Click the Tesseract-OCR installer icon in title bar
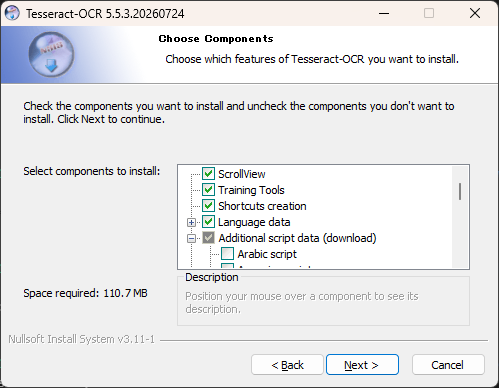This screenshot has width=499, height=388. click(x=12, y=13)
